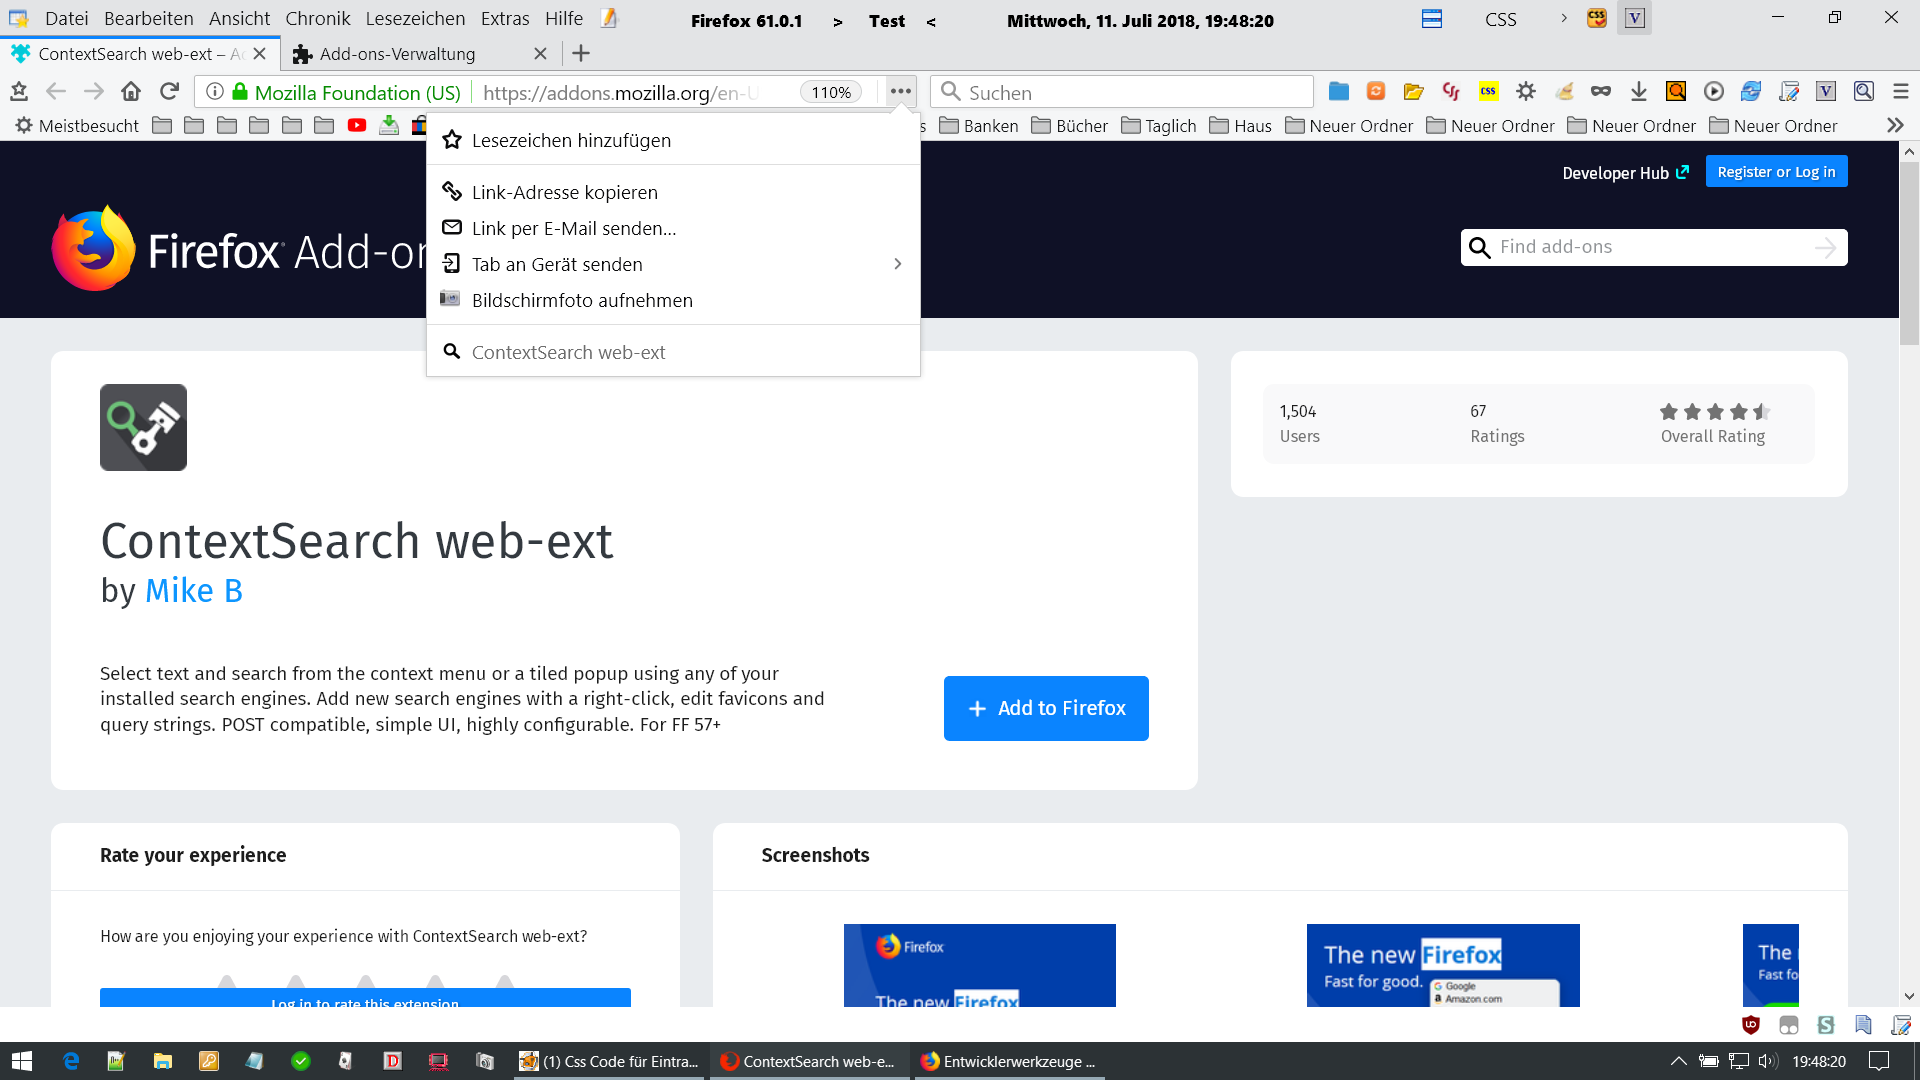
Task: Open the Lesezeichen menu
Action: pyautogui.click(x=414, y=19)
